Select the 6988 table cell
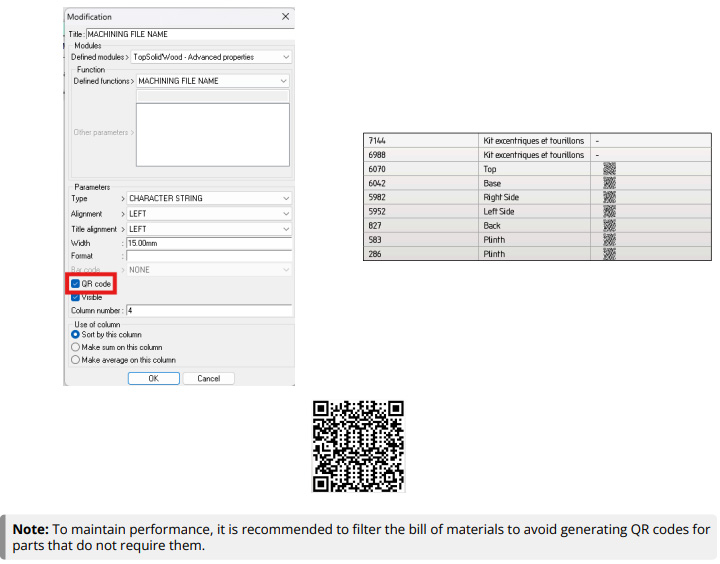Viewport: 720px width, 564px height. pos(421,155)
